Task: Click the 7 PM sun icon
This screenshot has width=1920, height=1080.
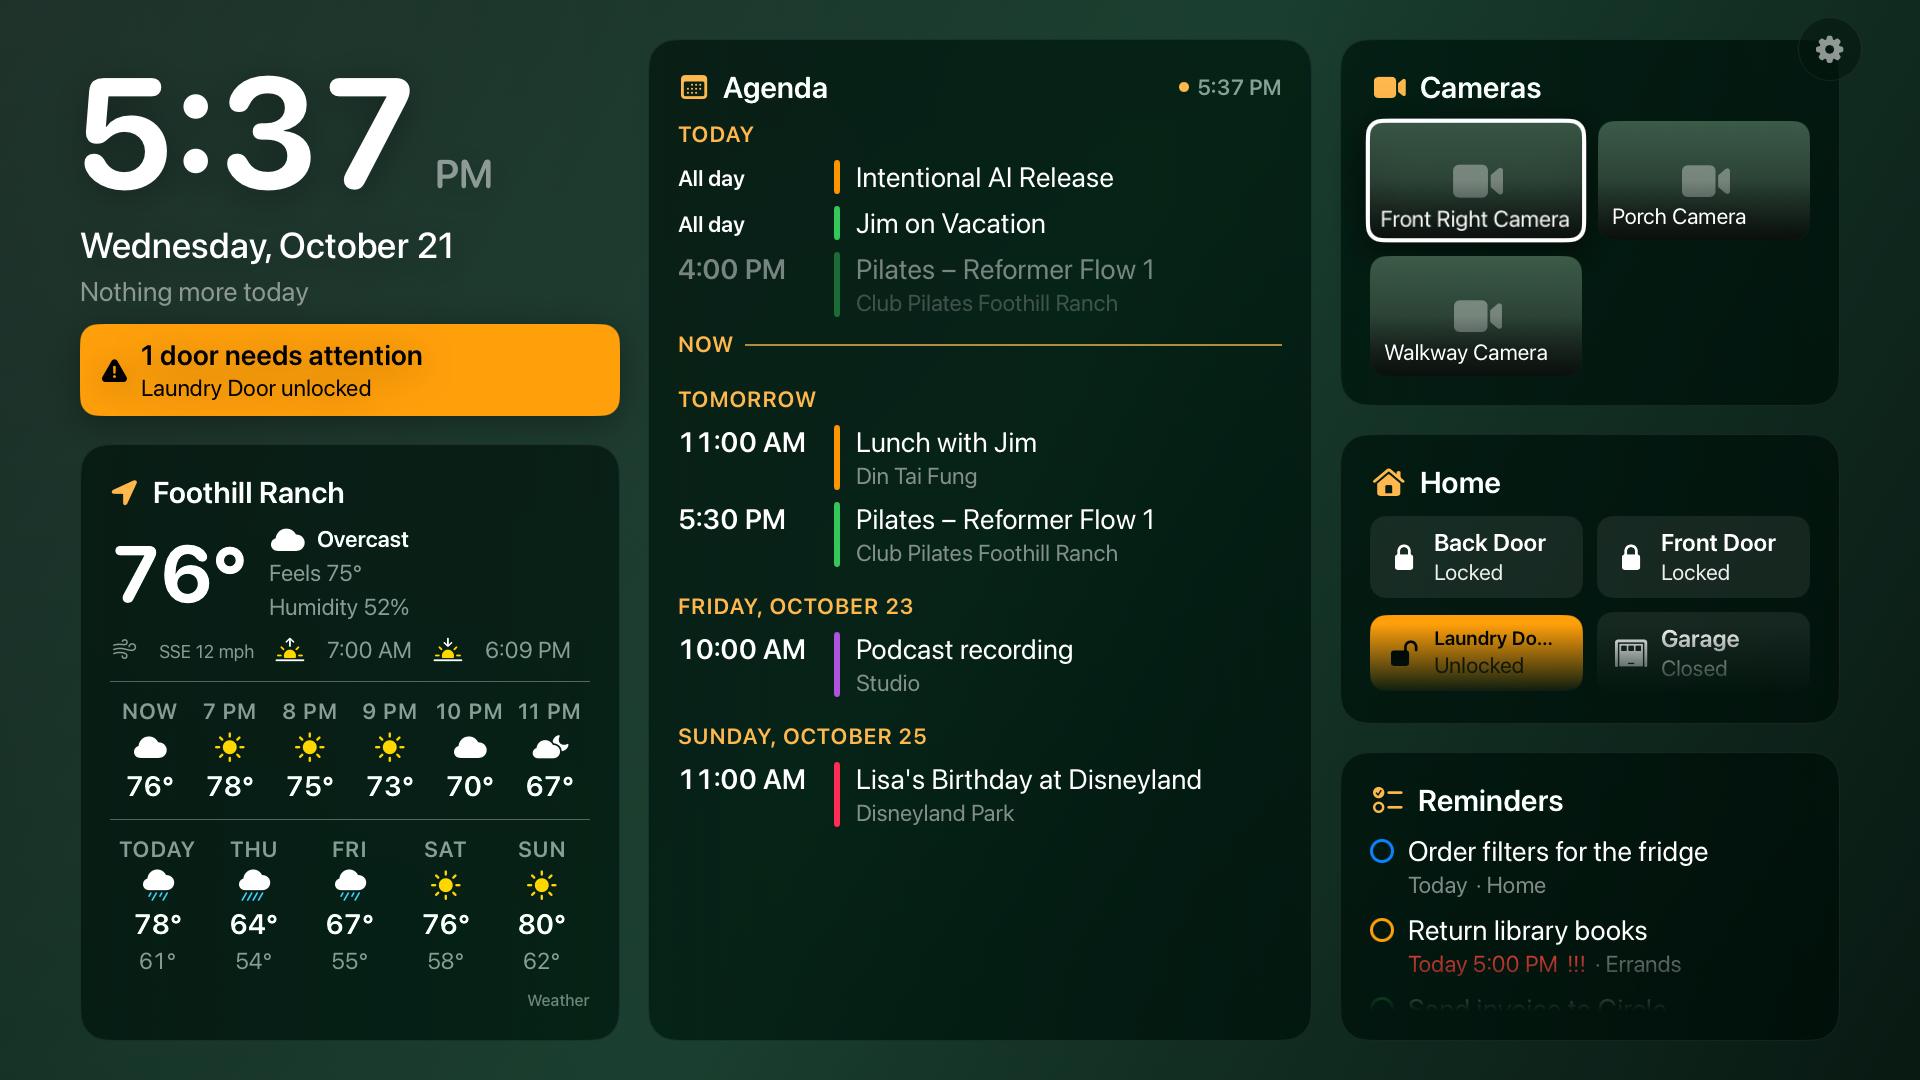Action: point(230,747)
